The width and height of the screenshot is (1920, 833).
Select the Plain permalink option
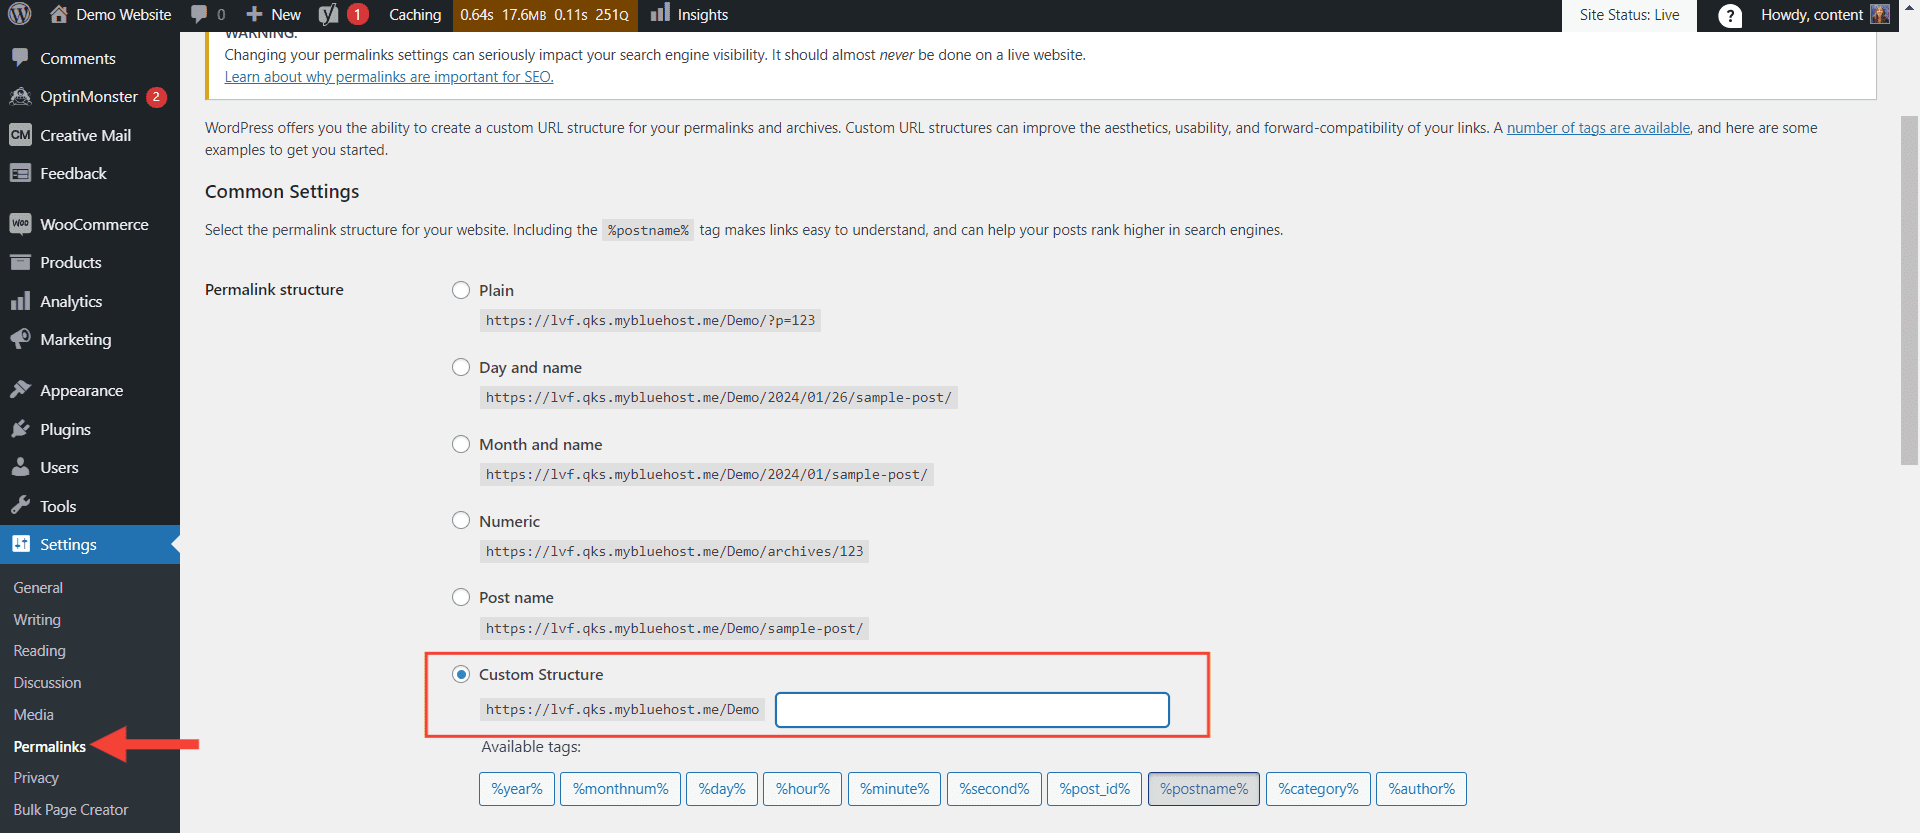(x=461, y=290)
